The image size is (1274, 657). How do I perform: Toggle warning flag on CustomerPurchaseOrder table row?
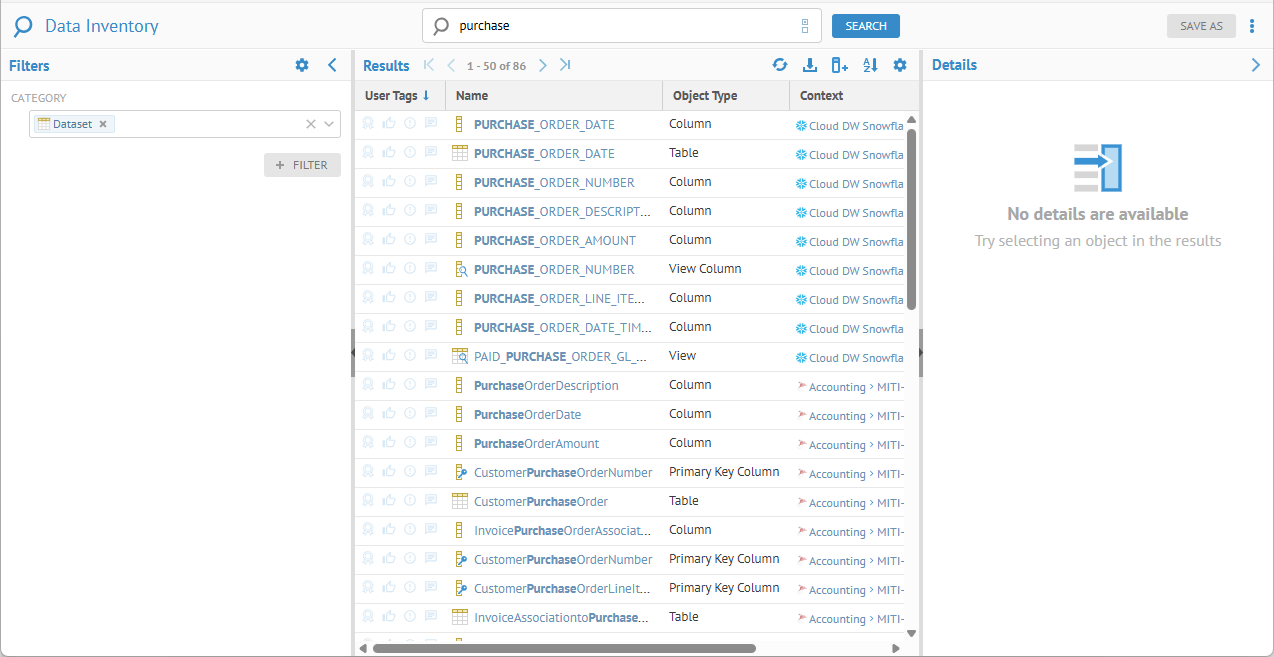[x=410, y=501]
